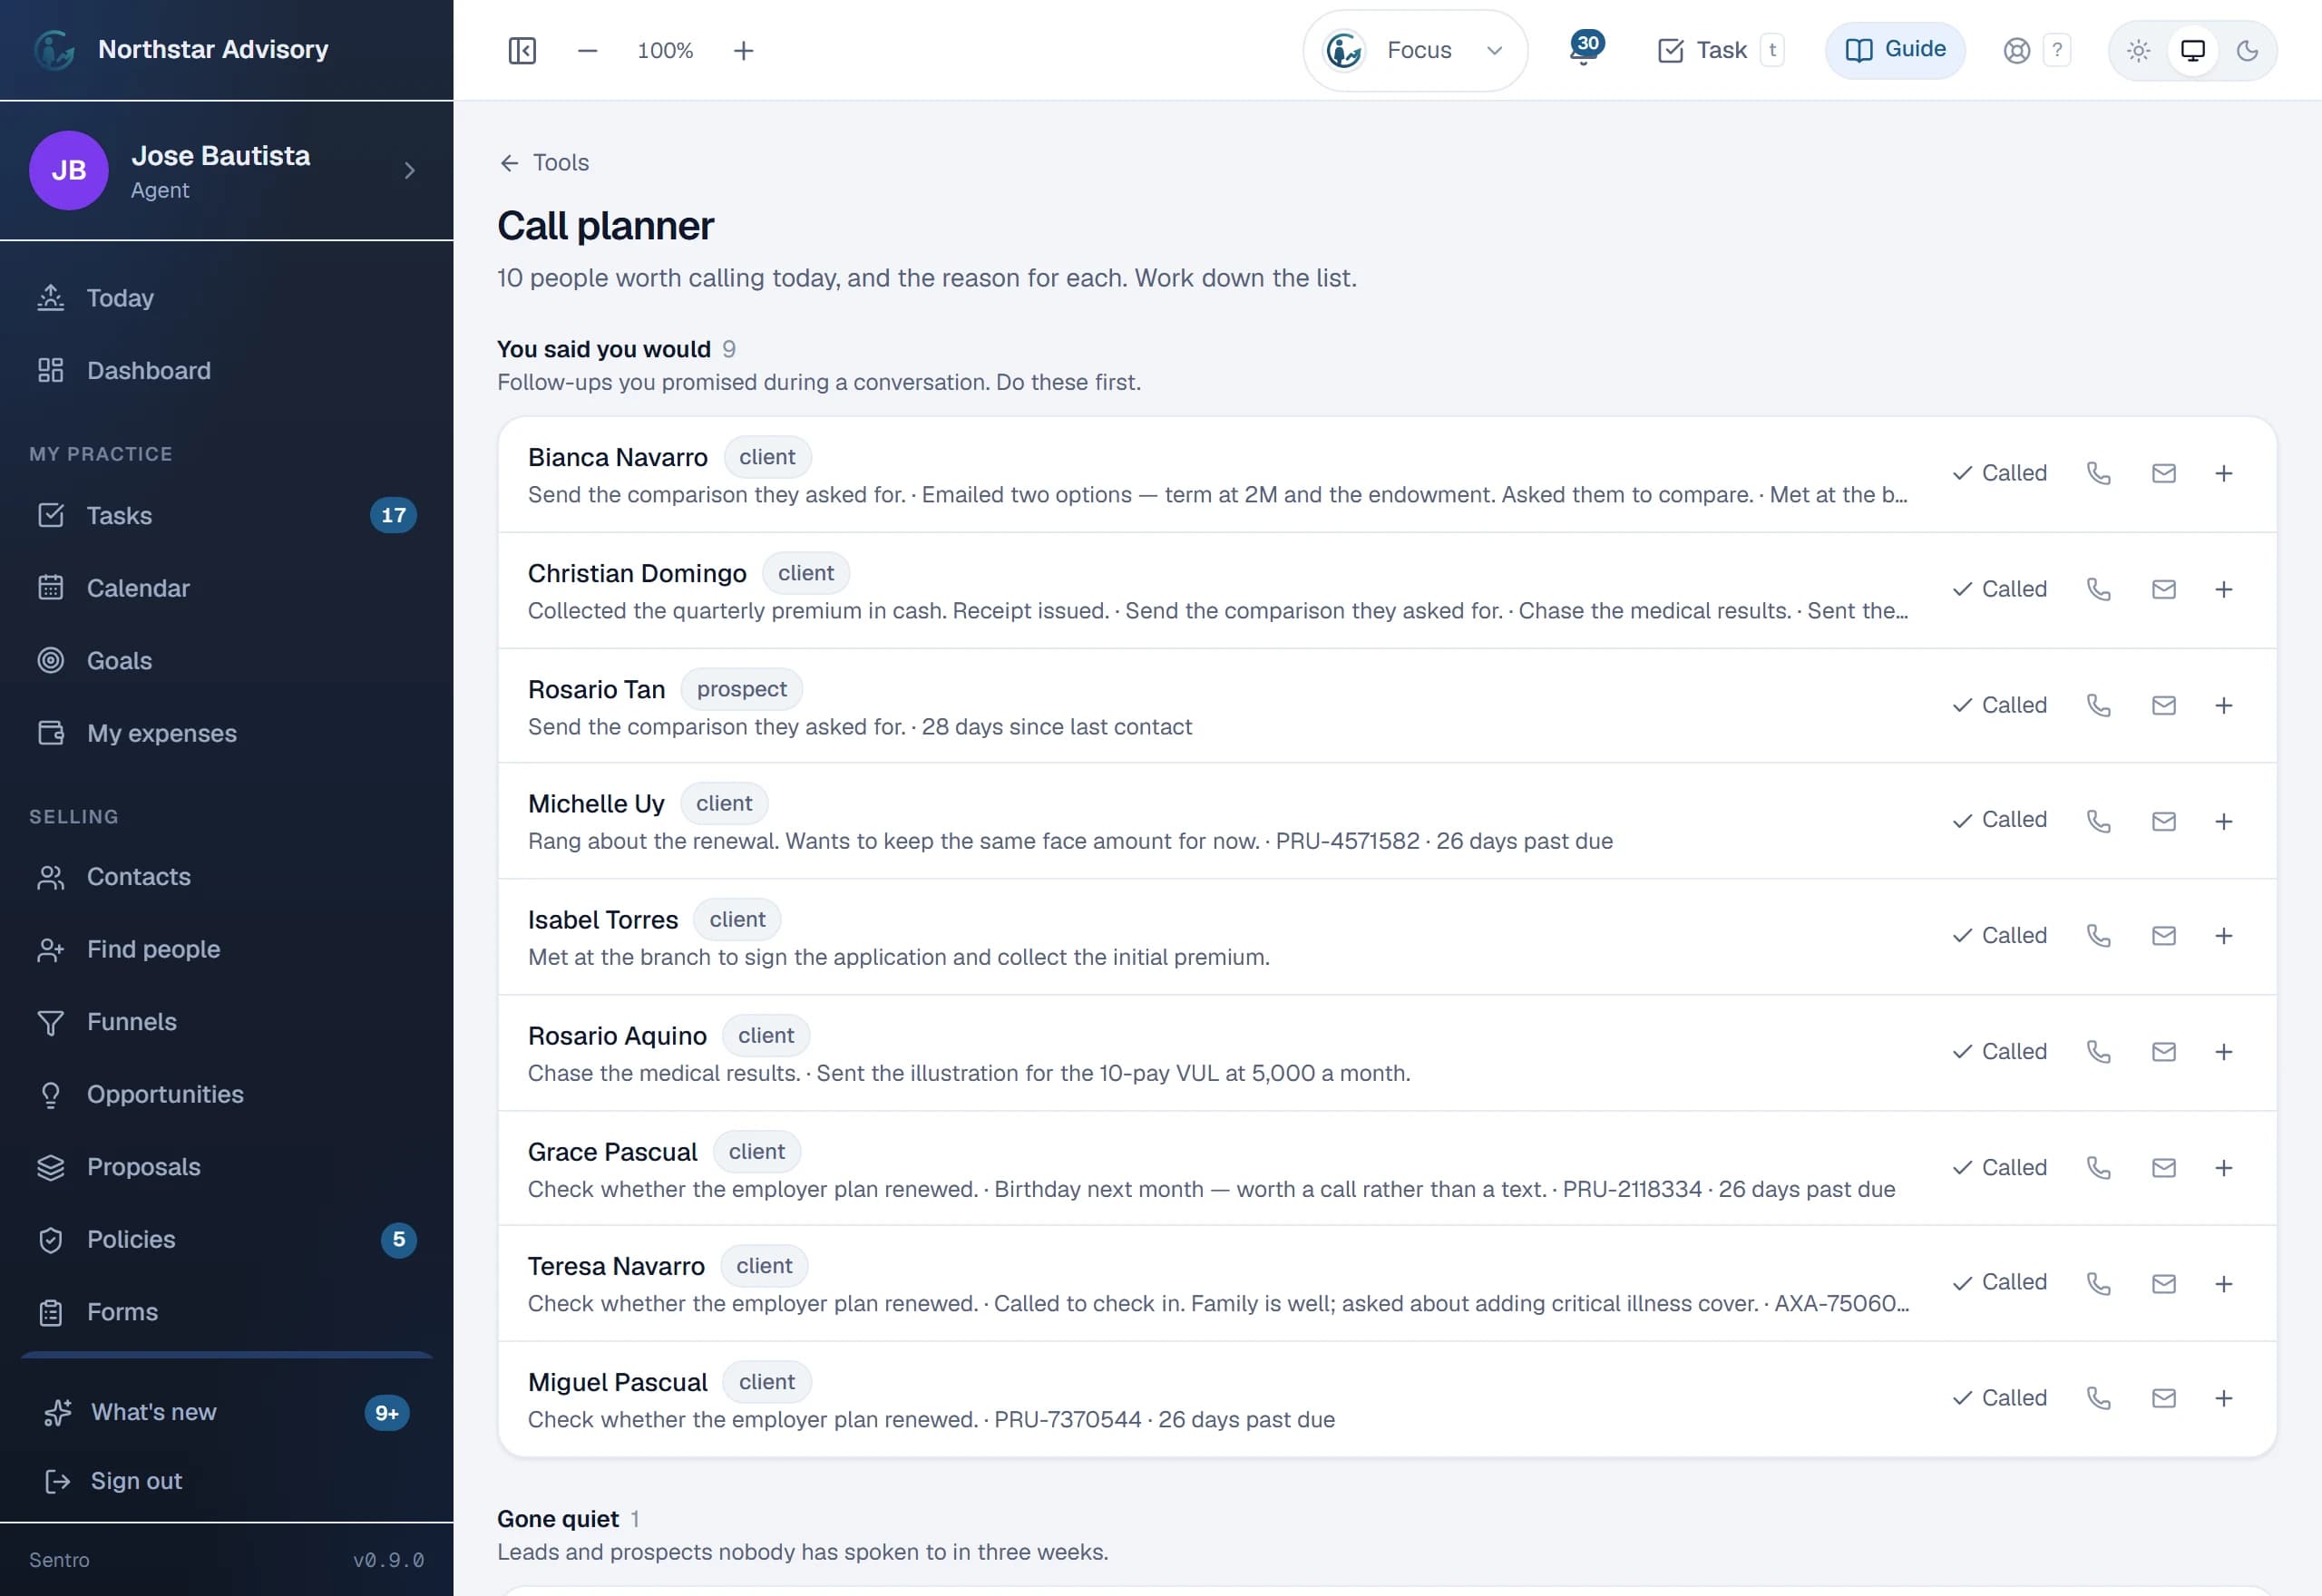Open the help lifebuoy icon

pyautogui.click(x=2017, y=50)
